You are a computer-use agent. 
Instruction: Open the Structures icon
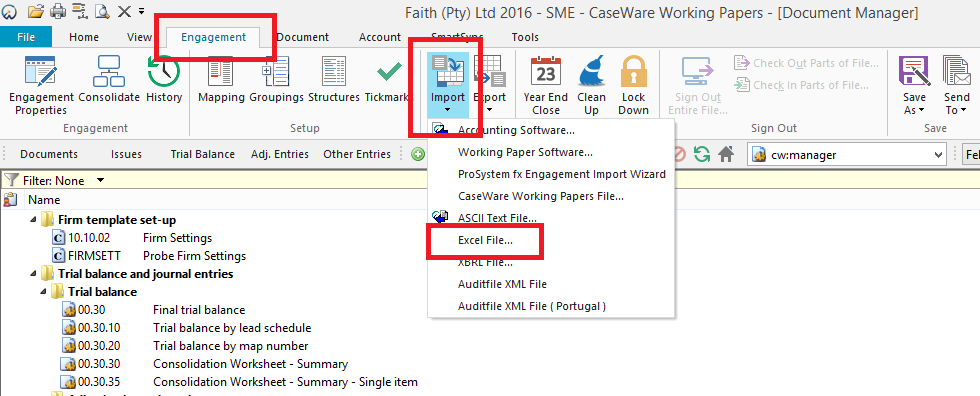334,72
